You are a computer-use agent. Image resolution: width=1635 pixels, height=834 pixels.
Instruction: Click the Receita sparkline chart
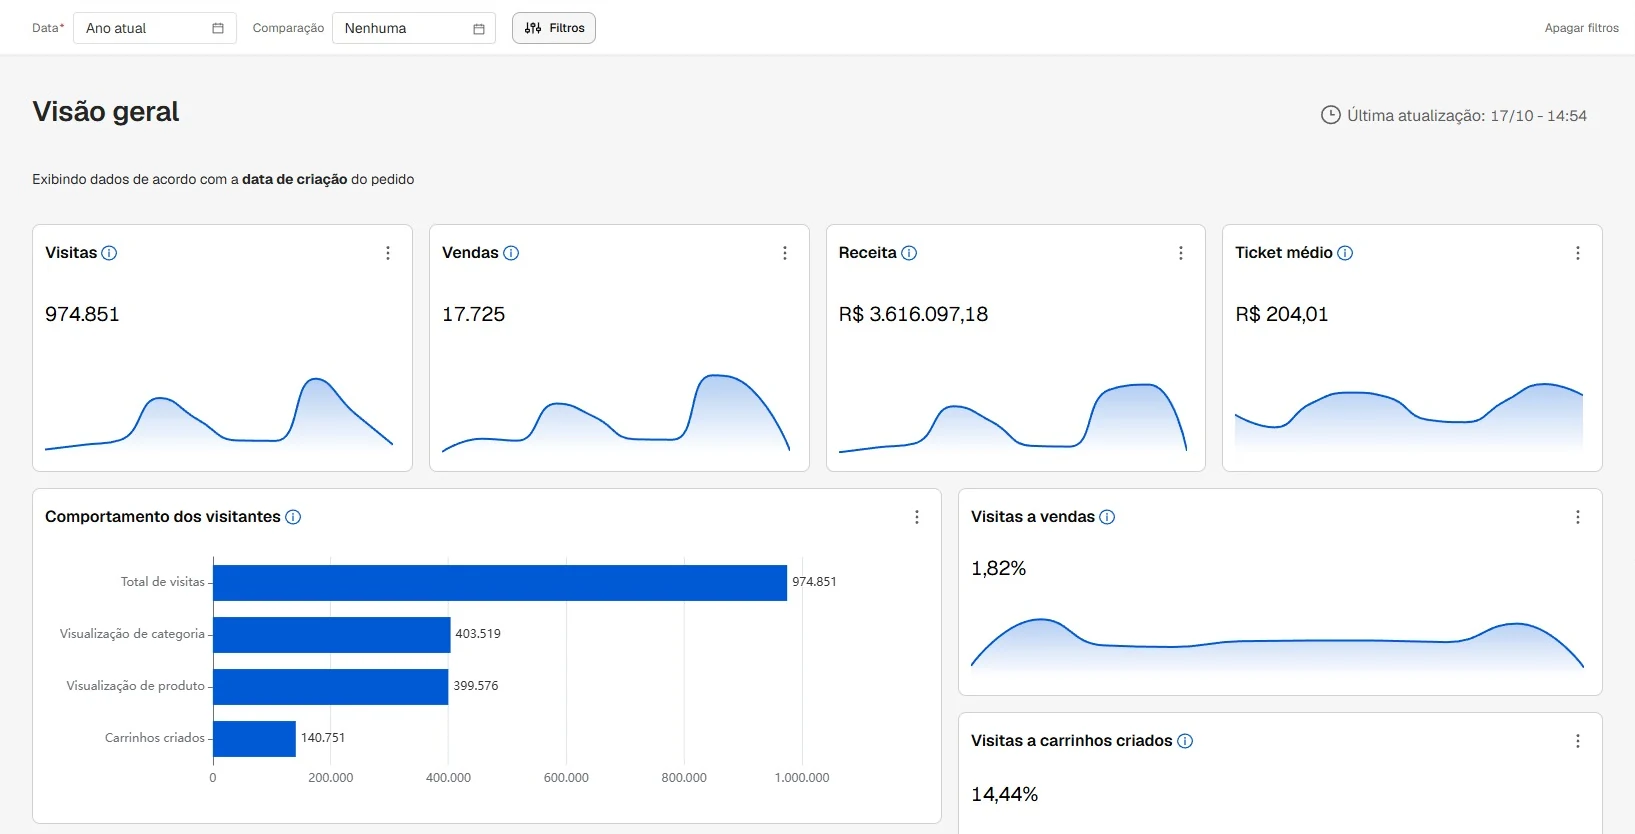coord(1013,418)
